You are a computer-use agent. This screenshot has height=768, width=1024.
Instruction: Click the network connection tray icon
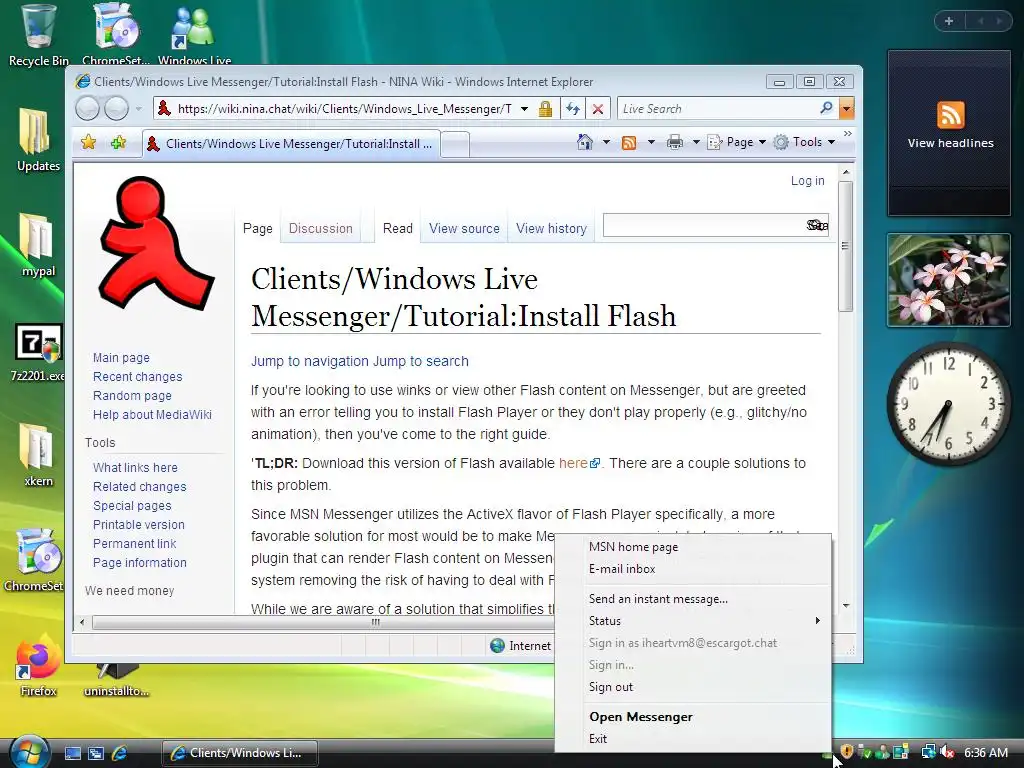928,752
